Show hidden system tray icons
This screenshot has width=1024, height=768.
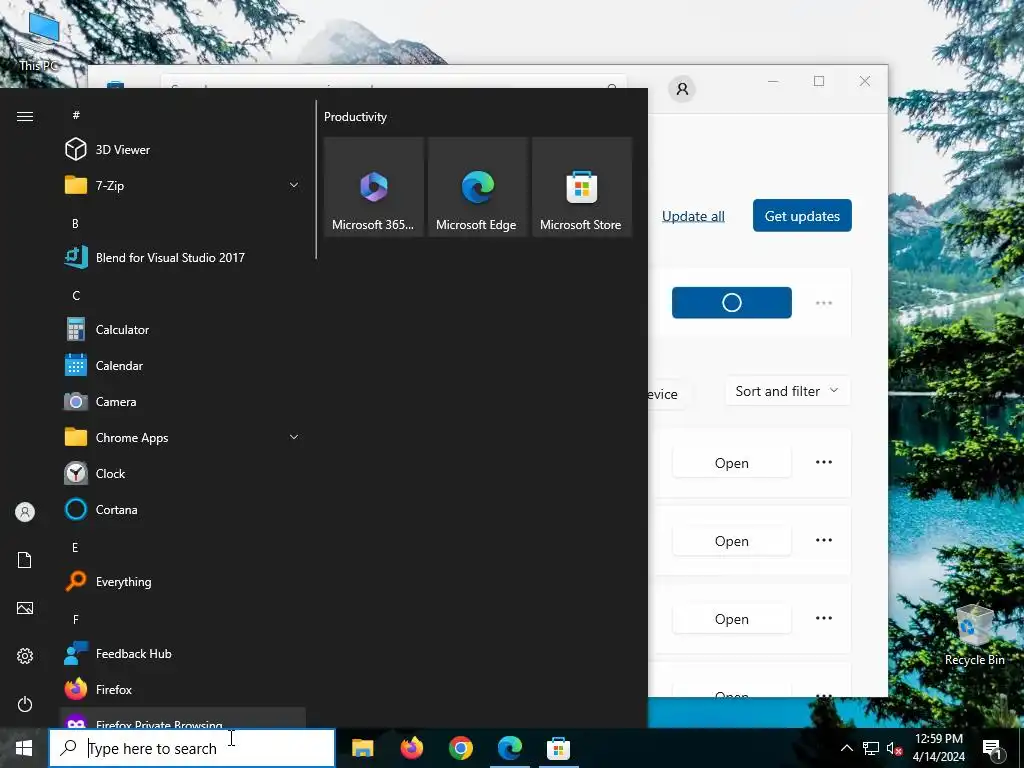coord(846,748)
